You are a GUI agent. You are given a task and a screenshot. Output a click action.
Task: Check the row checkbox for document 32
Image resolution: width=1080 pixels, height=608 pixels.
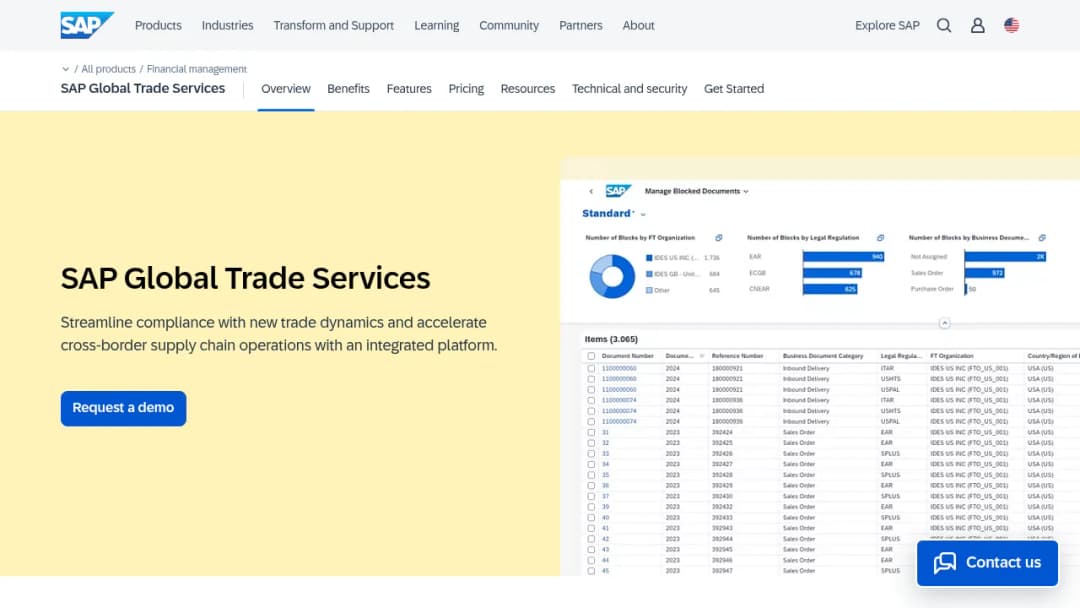point(591,443)
